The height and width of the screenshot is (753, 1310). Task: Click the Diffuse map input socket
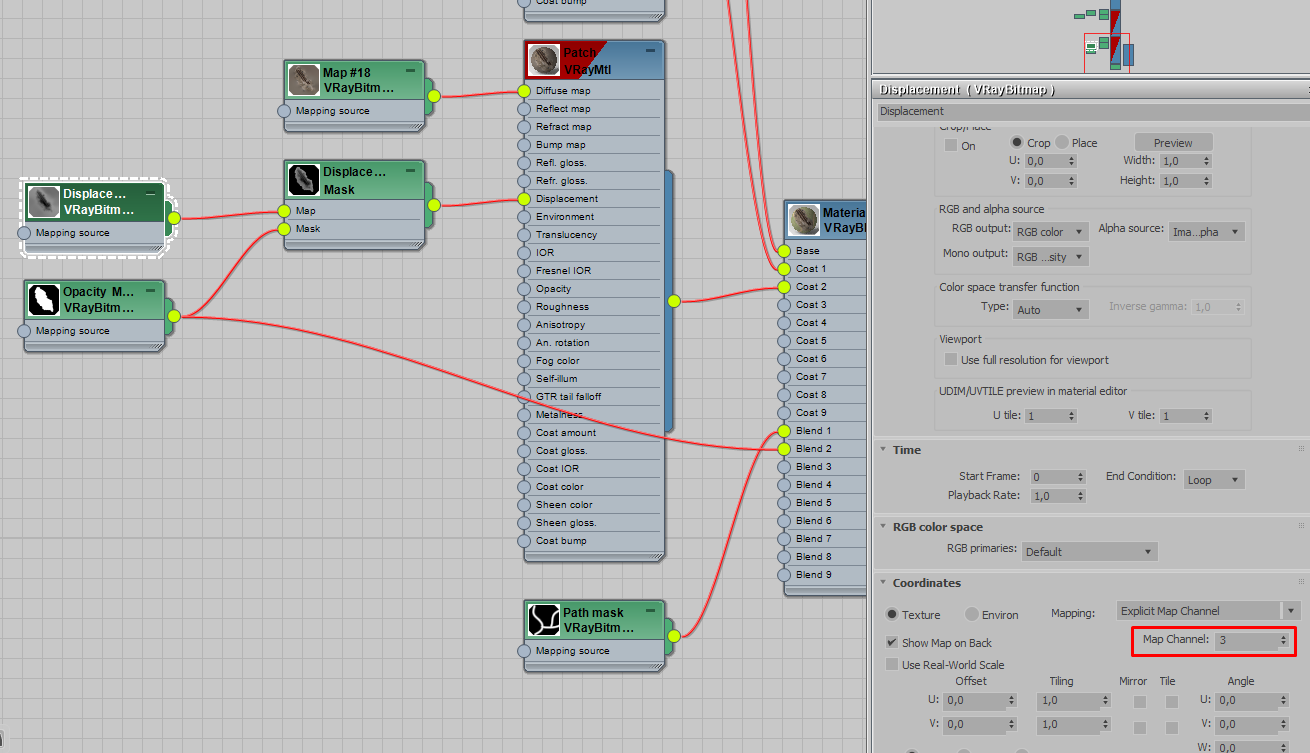point(524,91)
